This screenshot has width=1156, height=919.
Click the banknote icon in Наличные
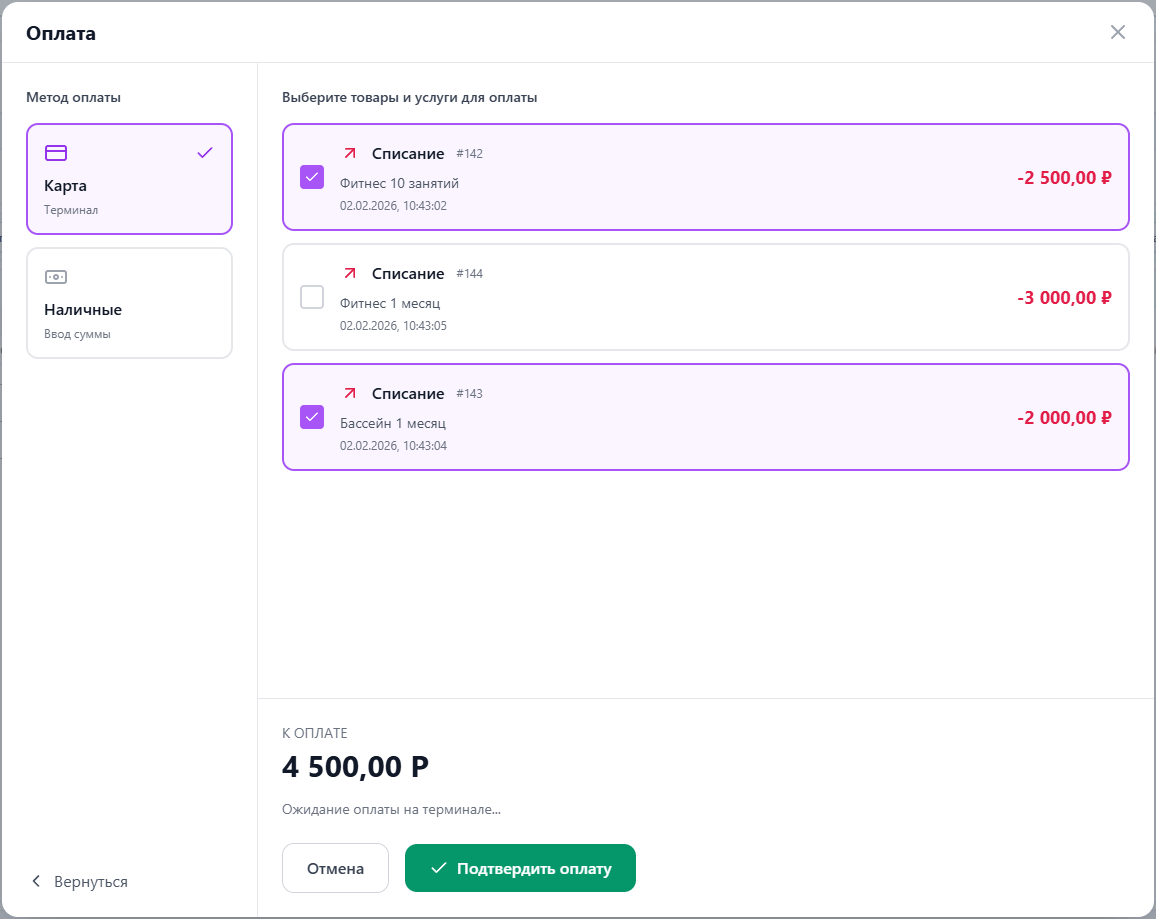click(56, 277)
